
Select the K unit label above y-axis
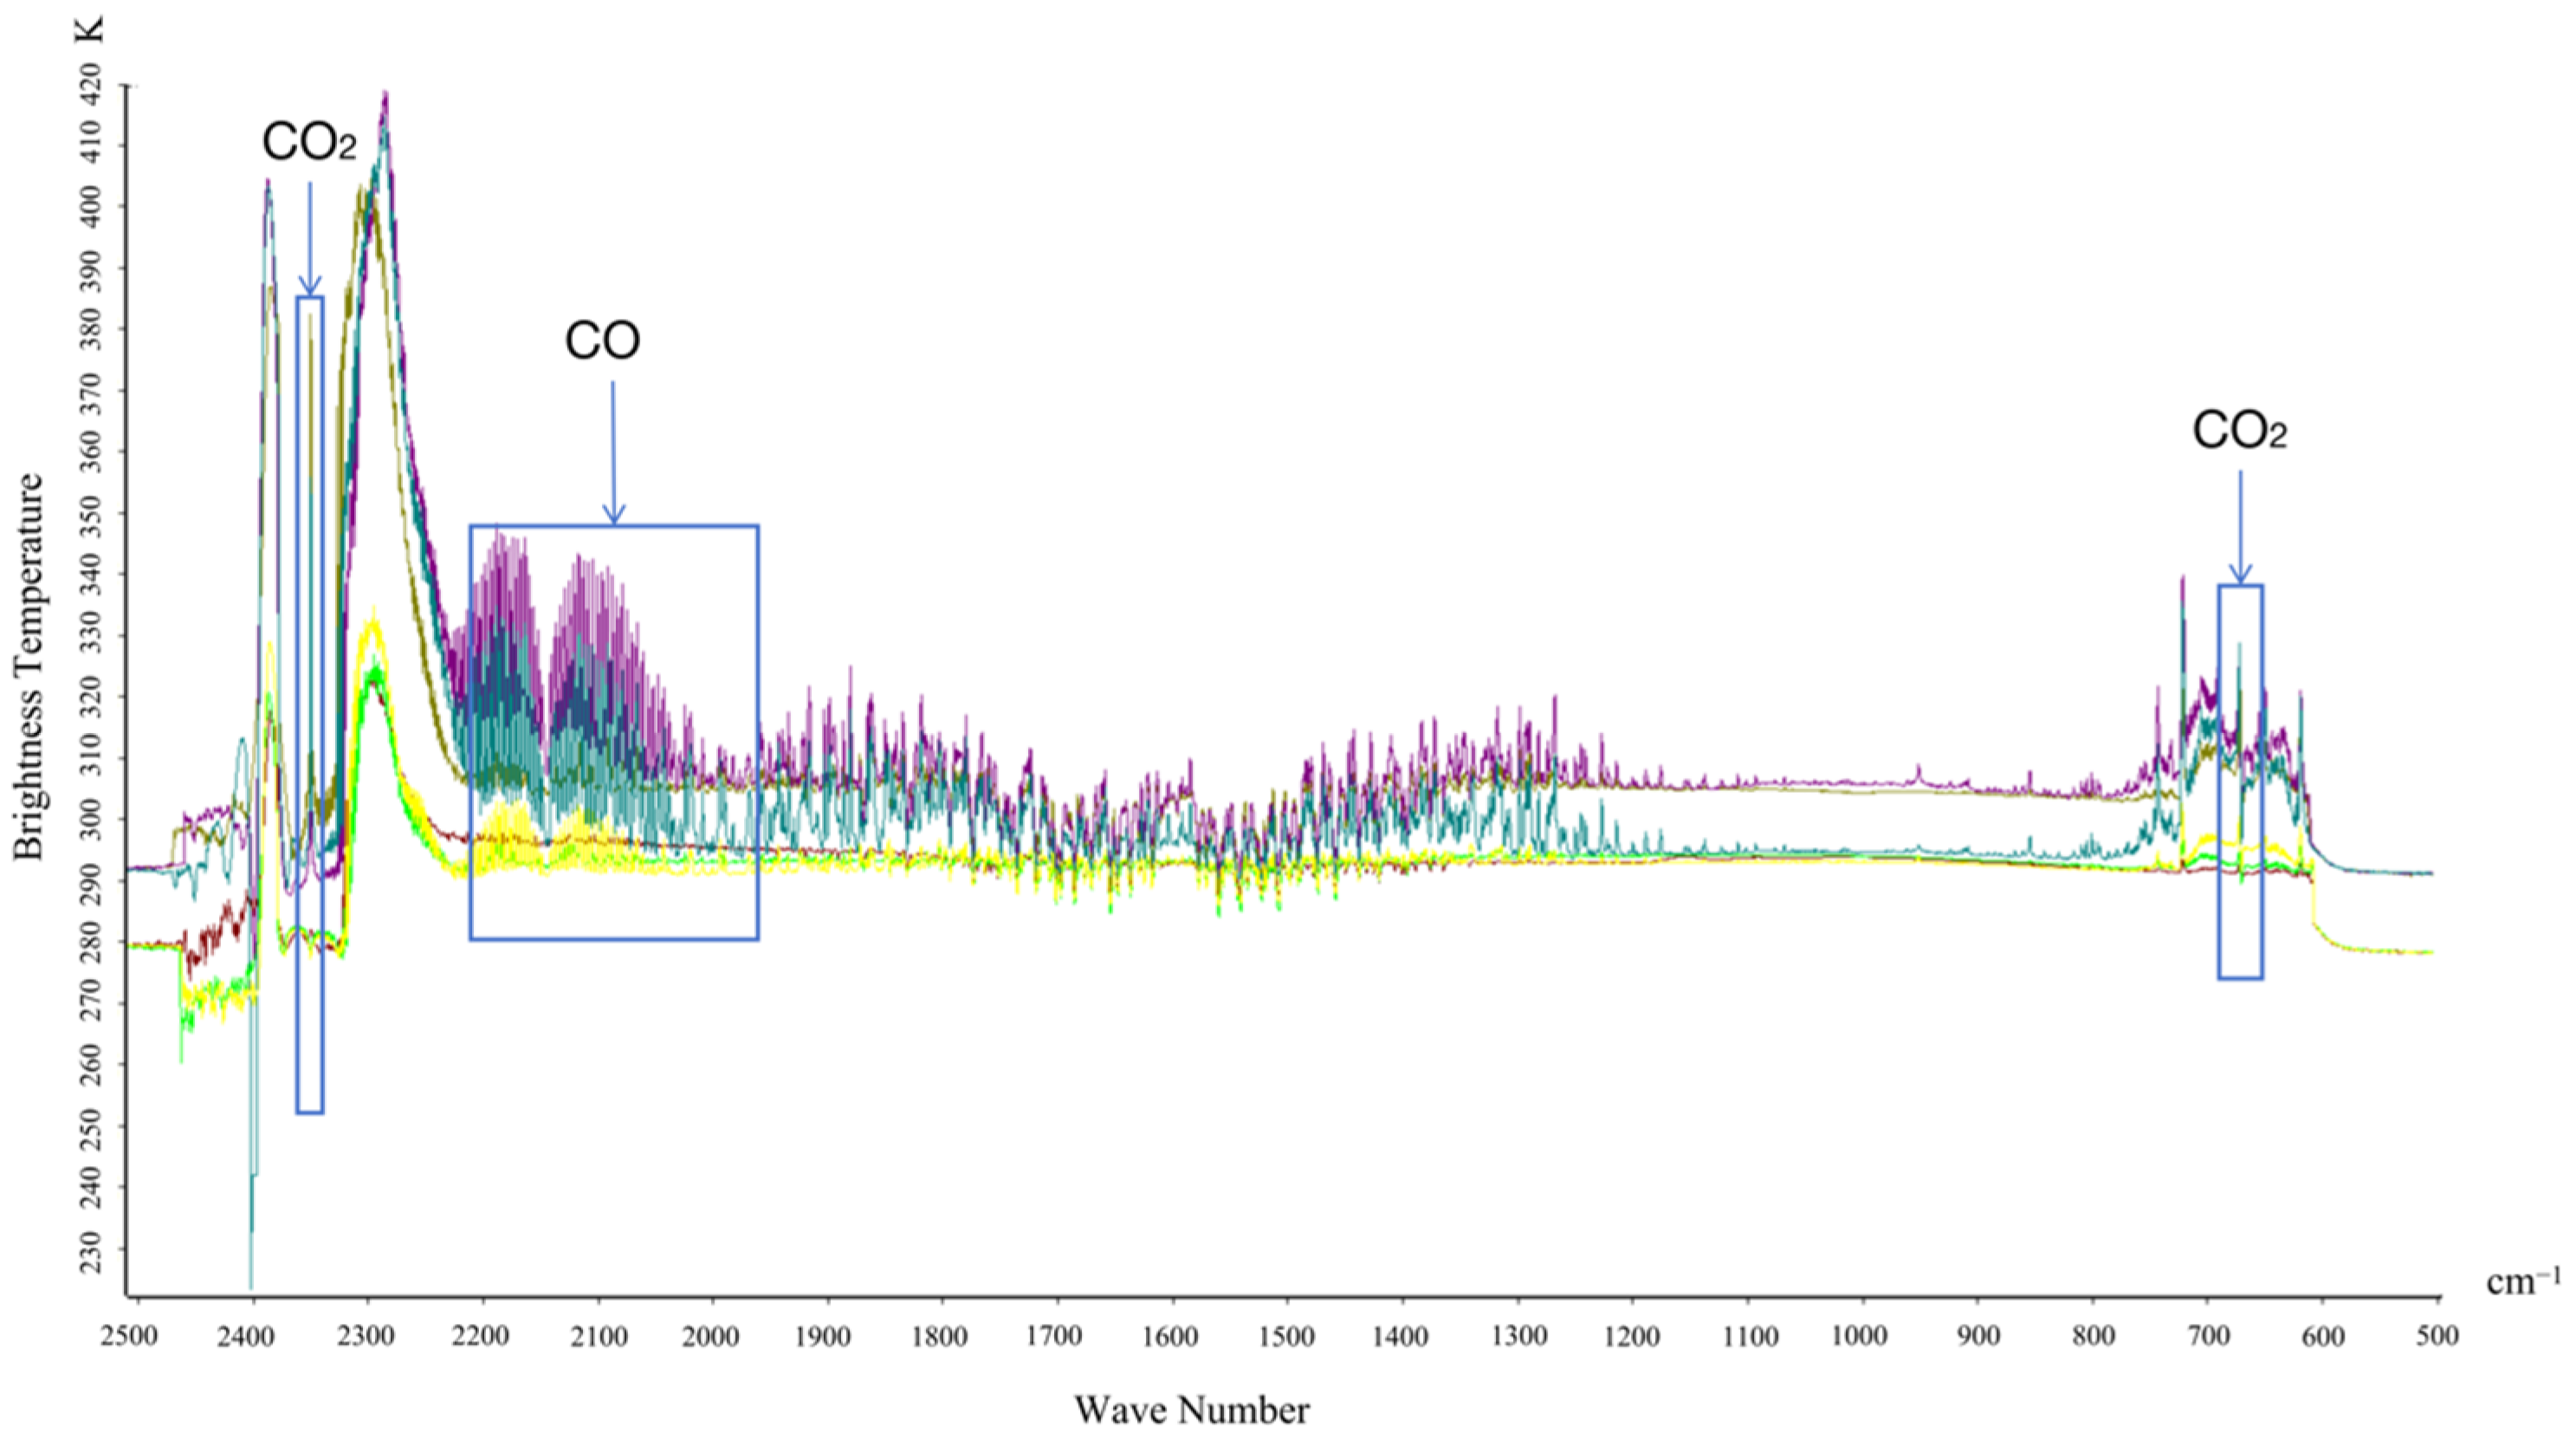click(89, 30)
